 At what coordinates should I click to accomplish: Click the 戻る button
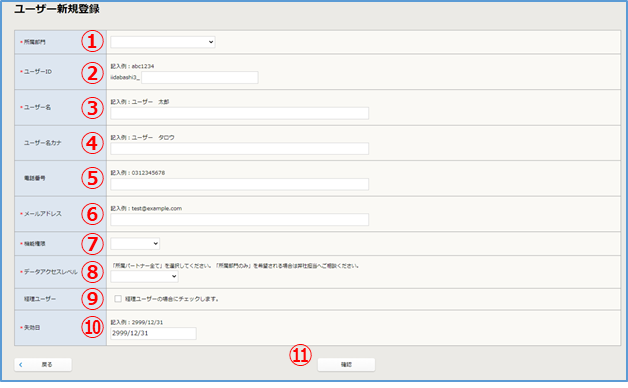tap(43, 364)
